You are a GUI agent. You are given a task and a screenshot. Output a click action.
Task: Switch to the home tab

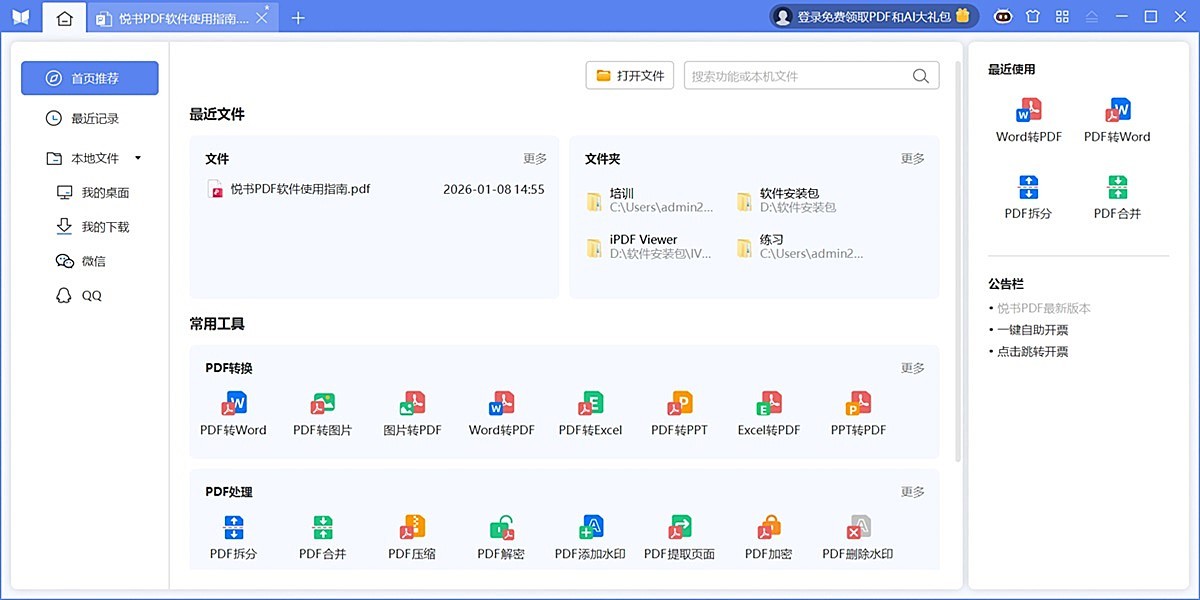tap(64, 16)
